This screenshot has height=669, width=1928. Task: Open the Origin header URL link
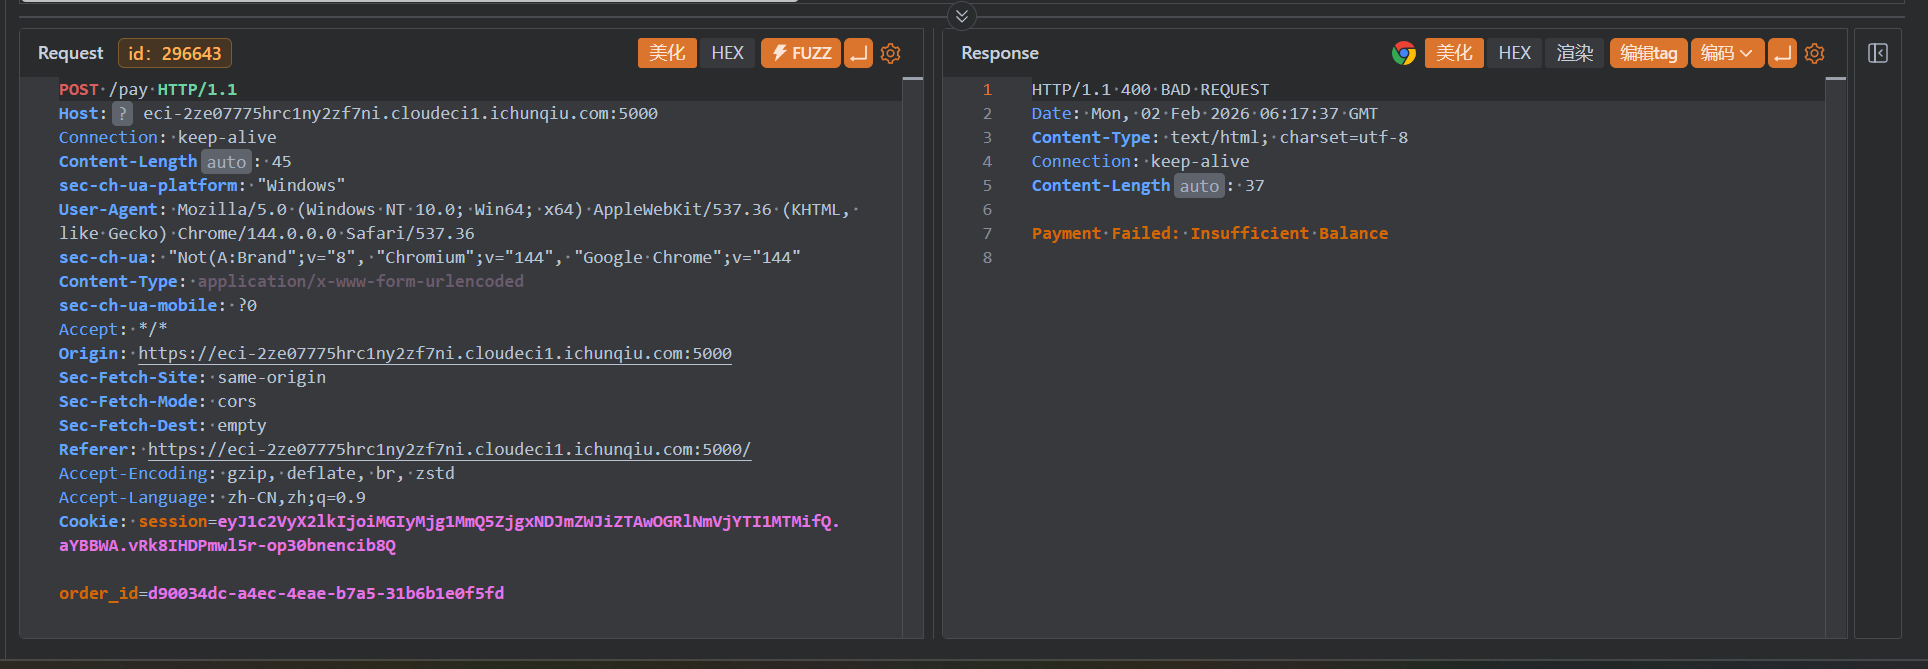[435, 354]
